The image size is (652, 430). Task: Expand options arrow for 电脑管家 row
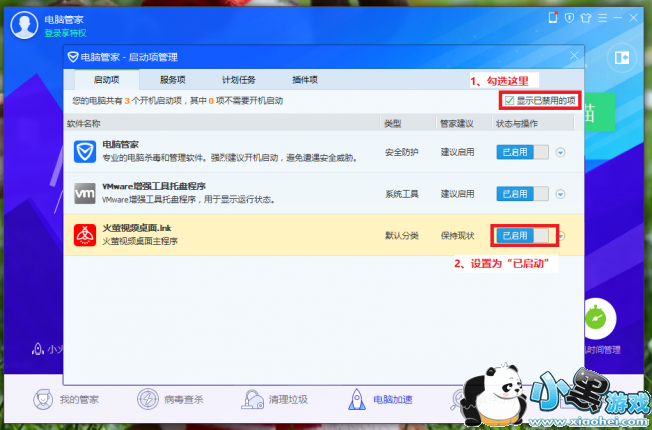point(561,152)
